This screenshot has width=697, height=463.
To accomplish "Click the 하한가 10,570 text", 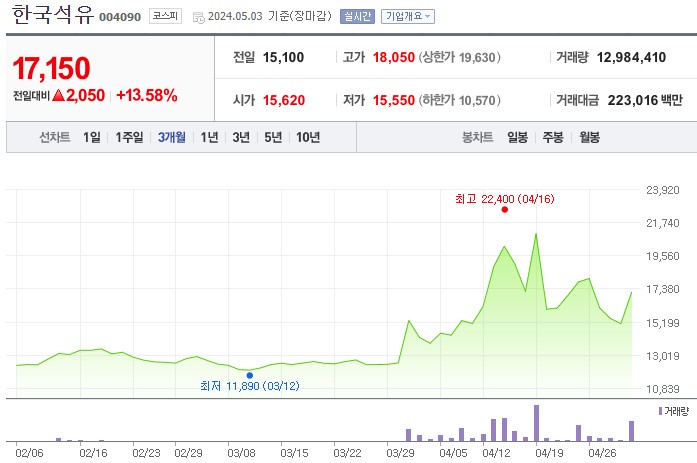I will 460,100.
